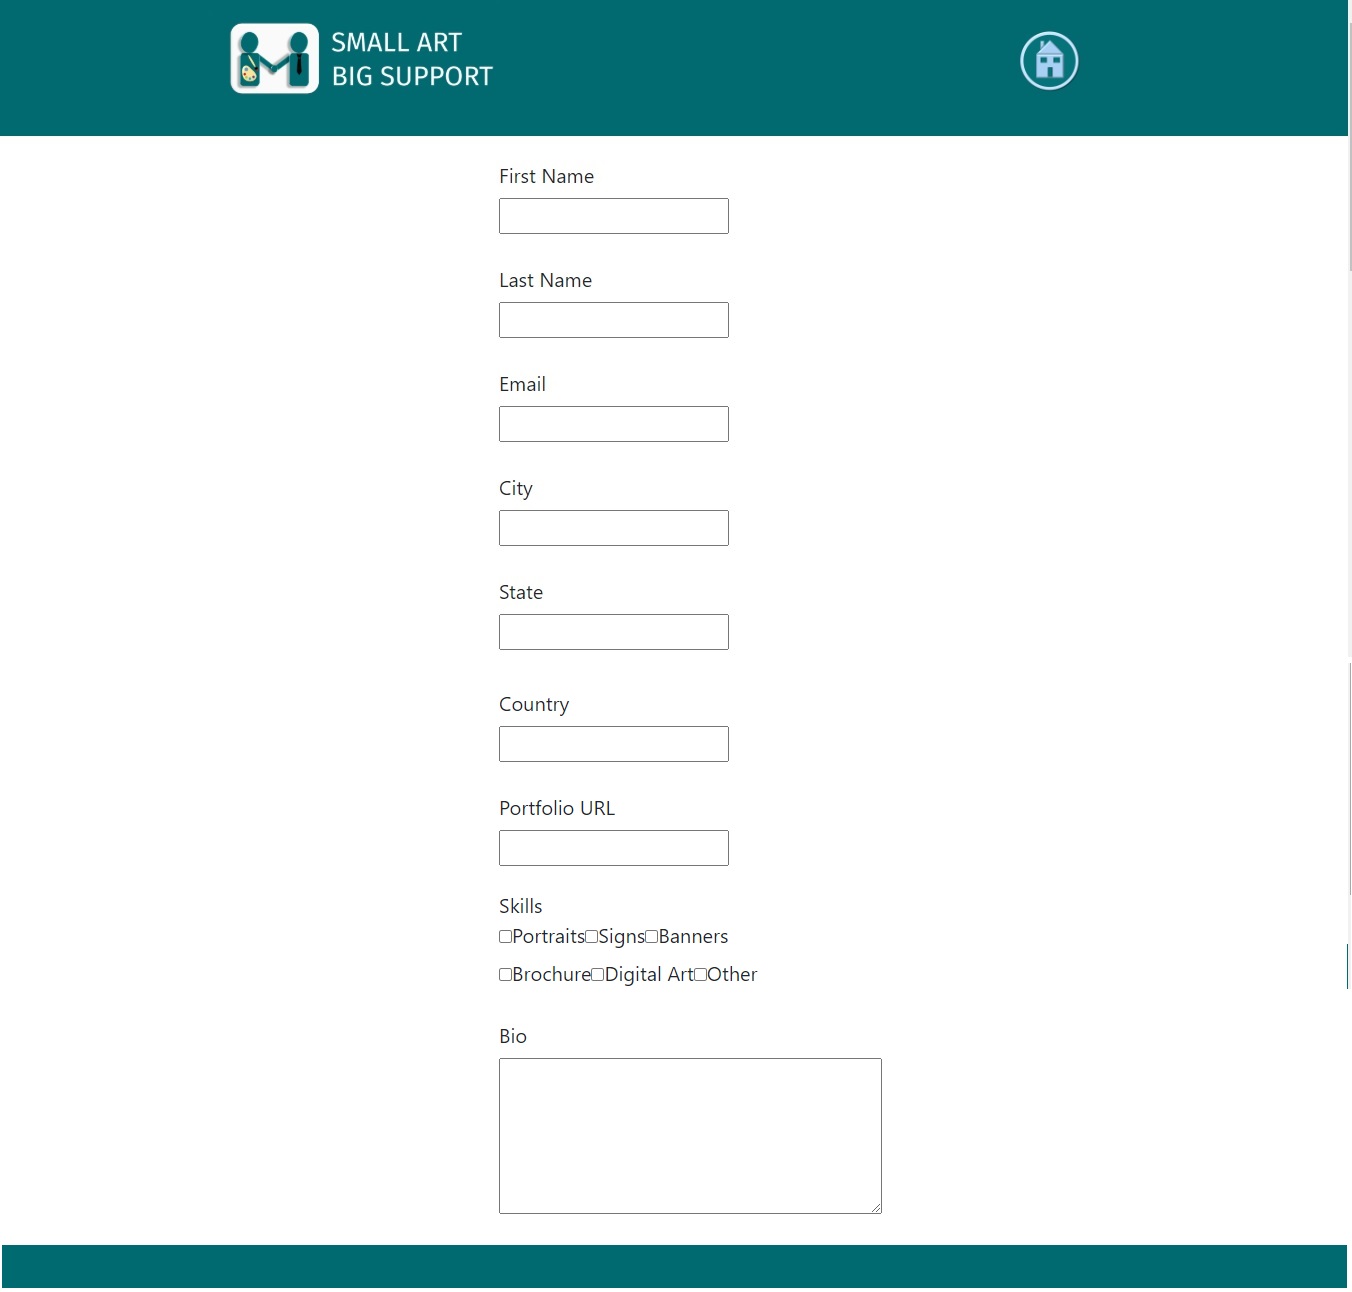This screenshot has width=1352, height=1292.
Task: Focus the First Name input field
Action: (614, 216)
